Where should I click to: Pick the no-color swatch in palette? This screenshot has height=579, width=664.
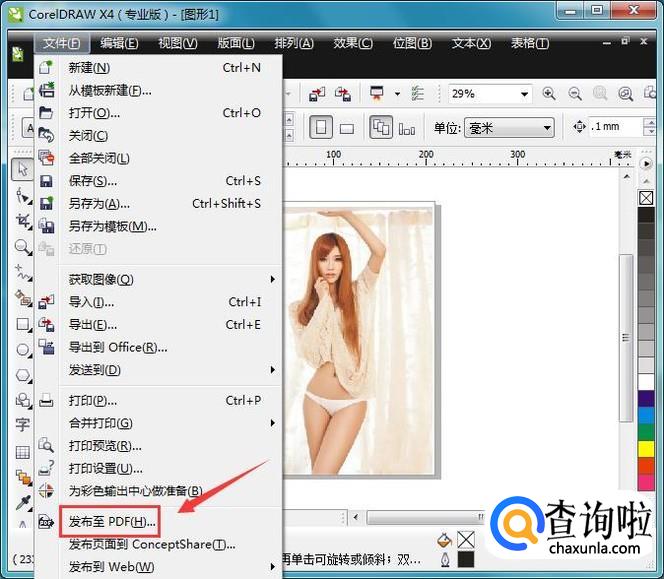[646, 198]
